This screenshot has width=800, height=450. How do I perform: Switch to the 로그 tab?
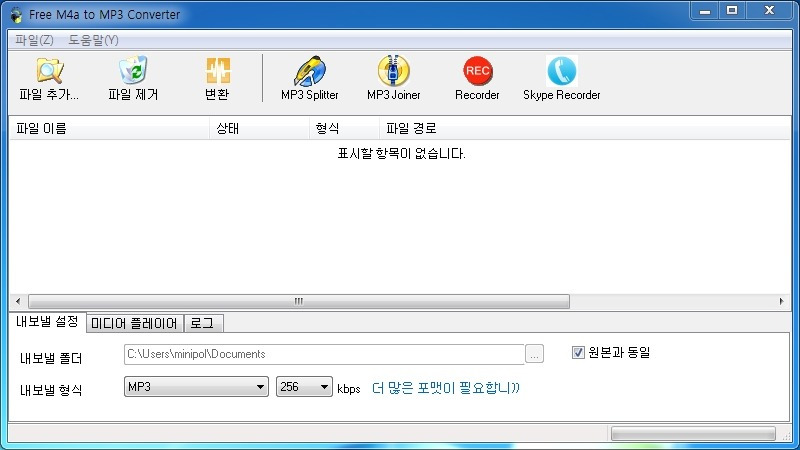pos(203,323)
